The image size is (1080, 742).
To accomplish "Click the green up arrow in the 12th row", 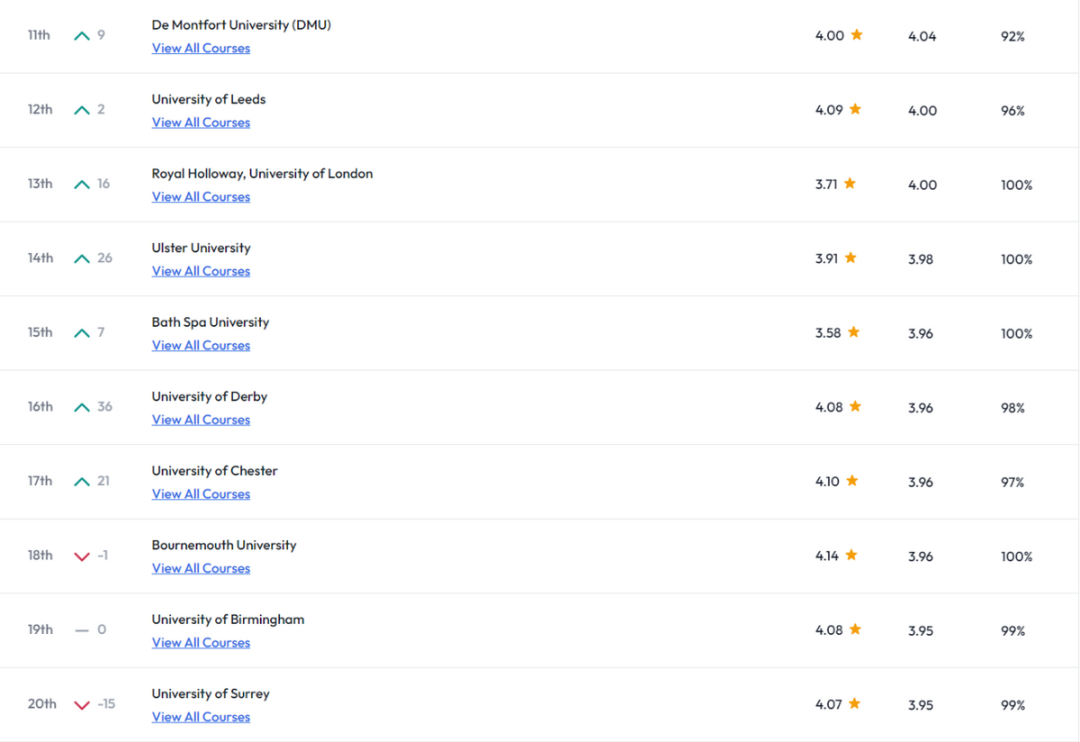I will click(82, 110).
